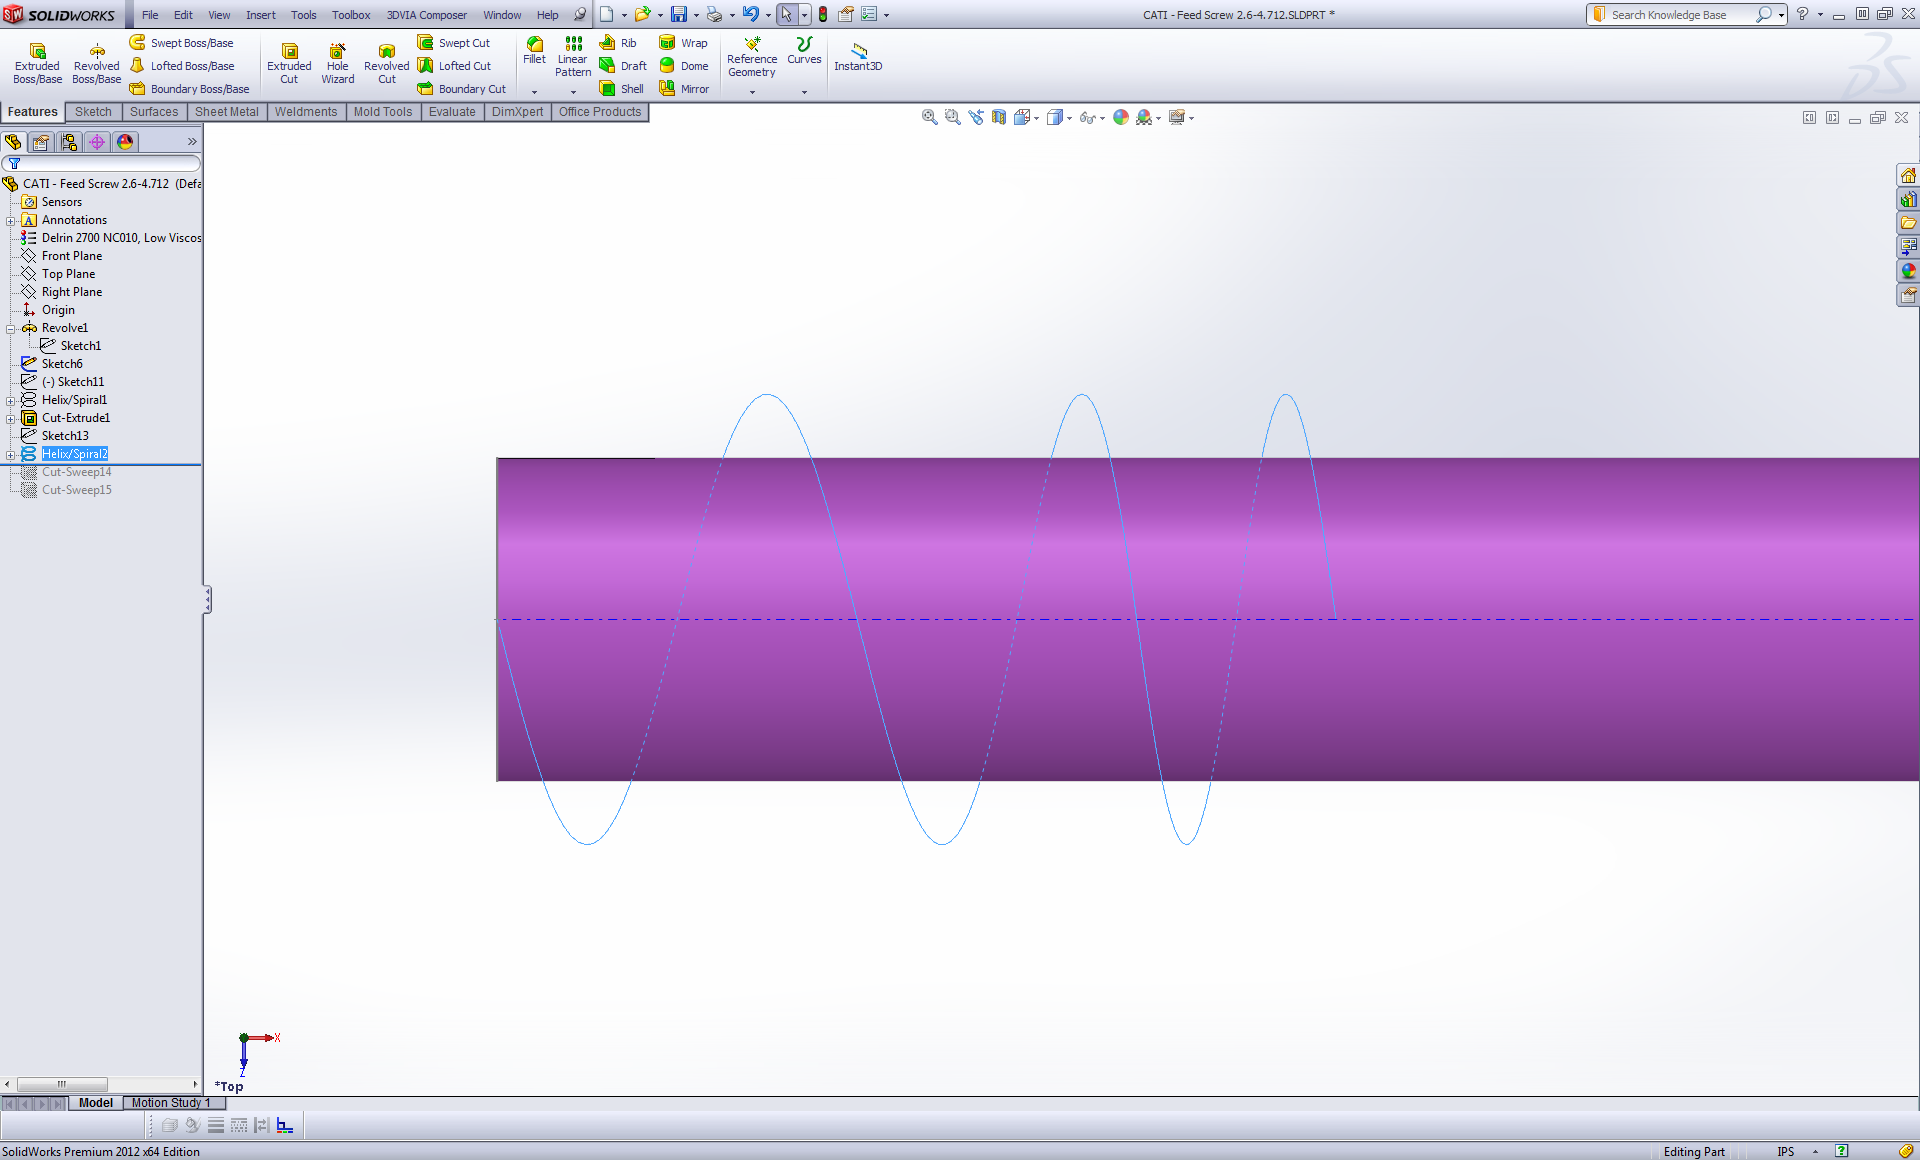Collapse the Cut-Extrude1 tree item
1920x1160 pixels.
pos(11,417)
